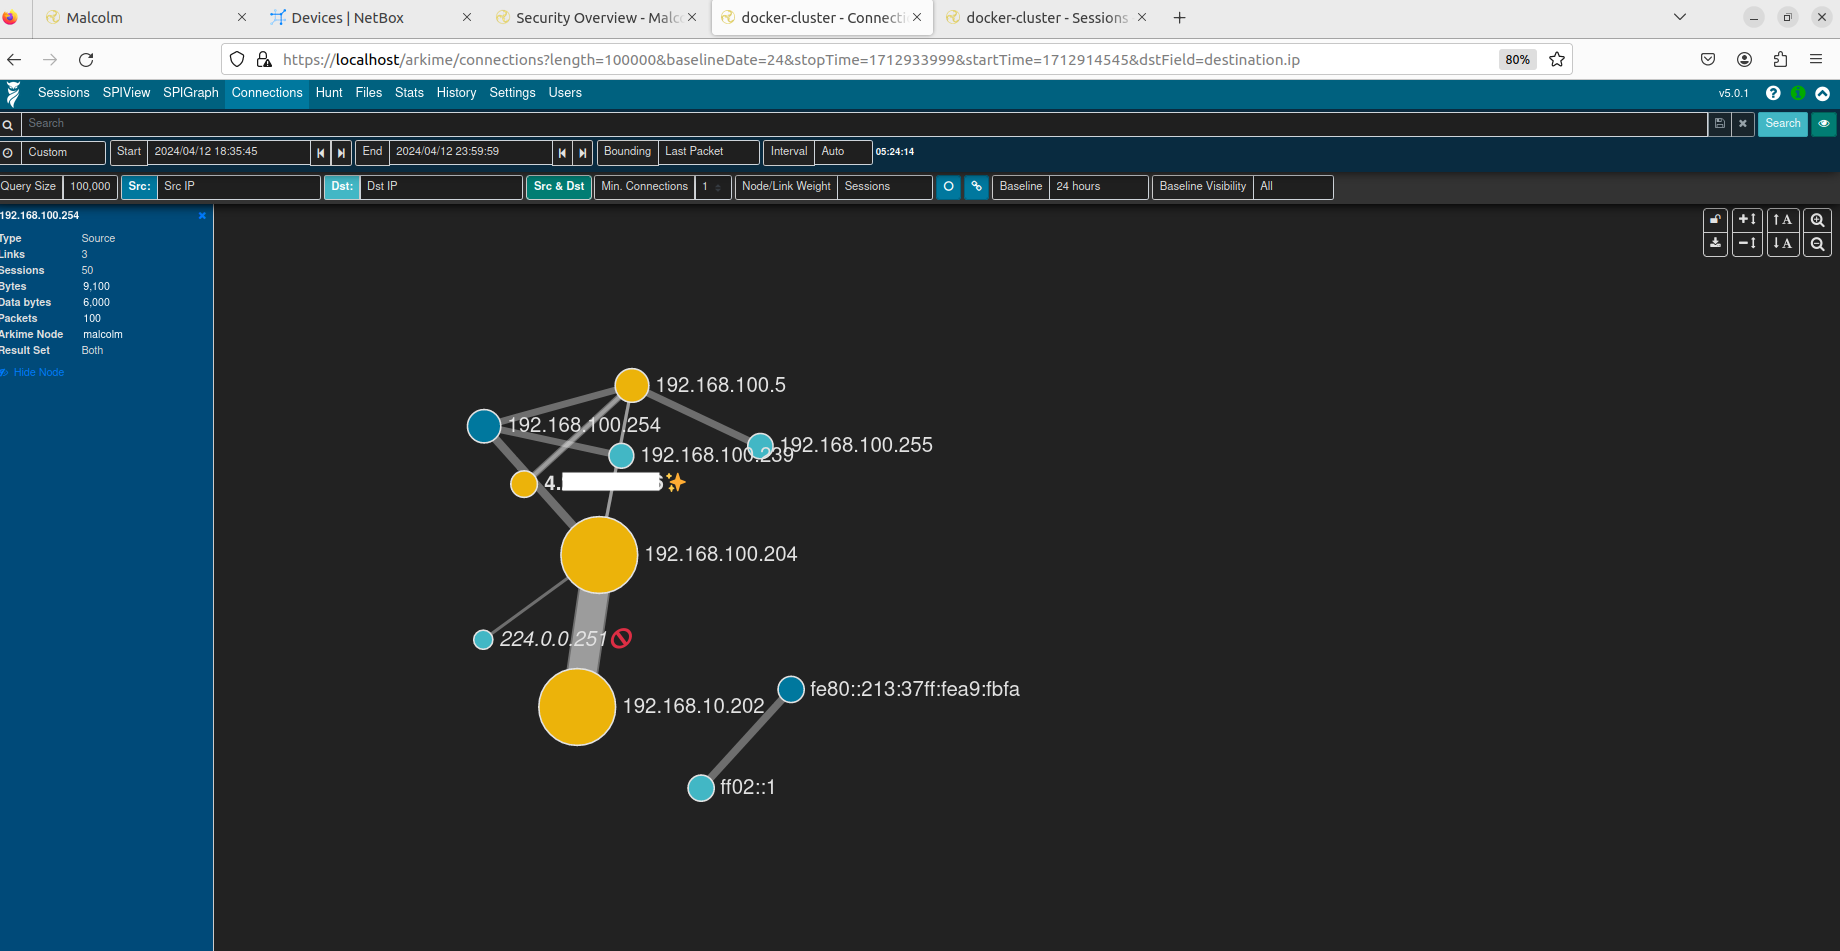The height and width of the screenshot is (951, 1840).
Task: Open the Bounding Last Packet dropdown
Action: pyautogui.click(x=707, y=152)
